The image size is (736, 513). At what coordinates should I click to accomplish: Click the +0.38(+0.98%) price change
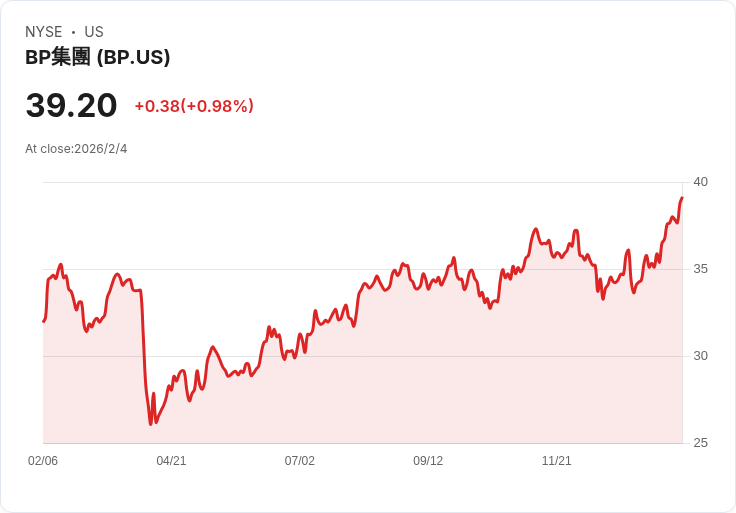pos(194,106)
